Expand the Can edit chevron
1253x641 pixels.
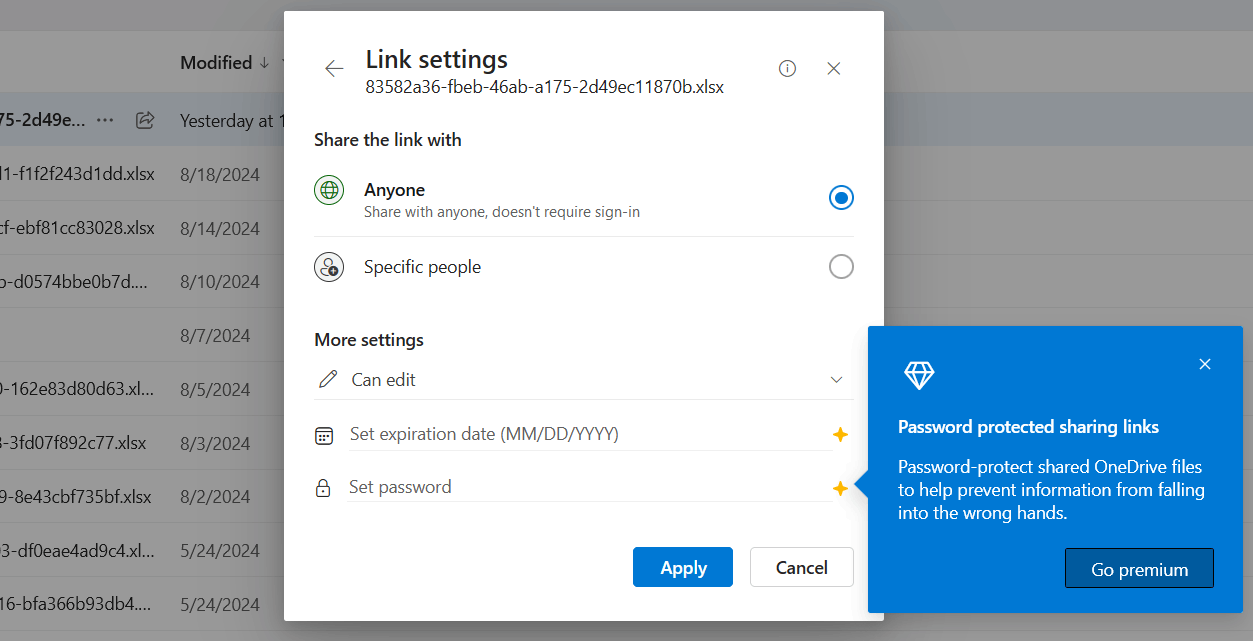tap(837, 380)
